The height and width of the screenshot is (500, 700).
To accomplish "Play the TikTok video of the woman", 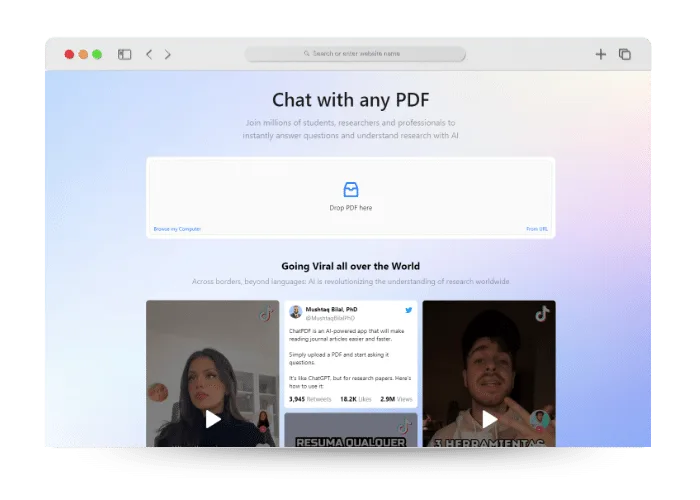I will 213,419.
